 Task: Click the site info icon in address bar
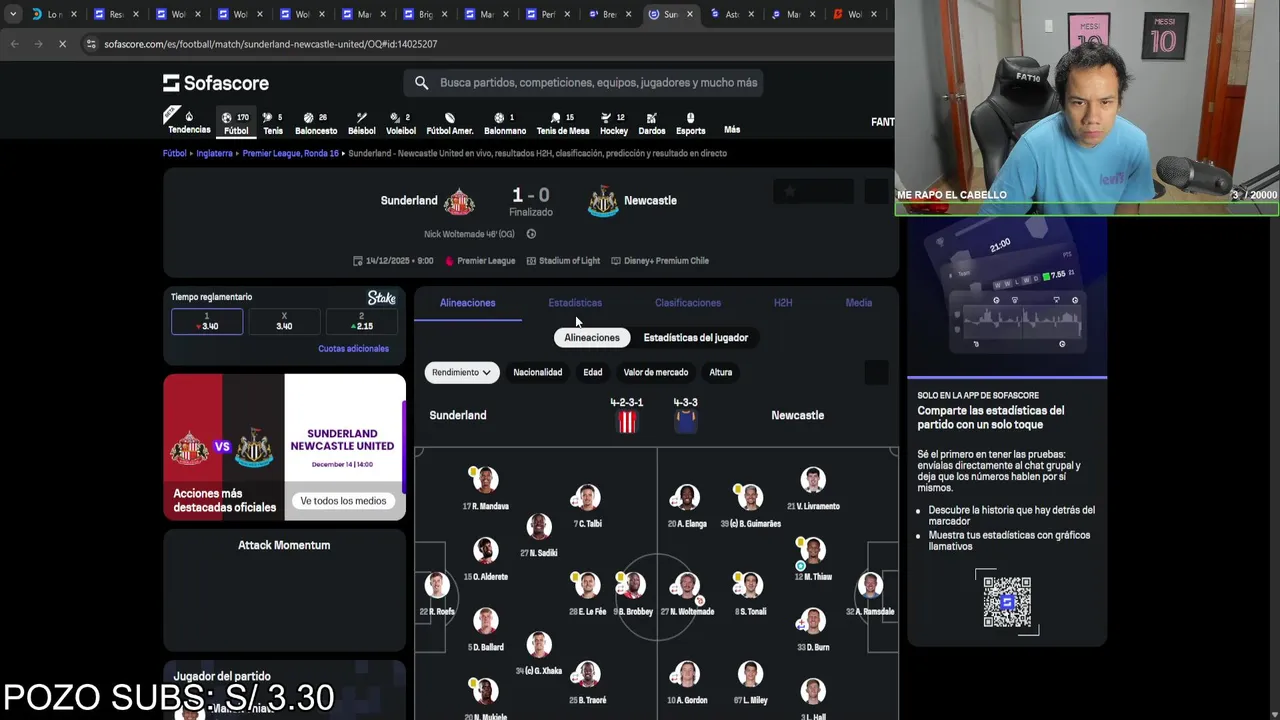(91, 44)
